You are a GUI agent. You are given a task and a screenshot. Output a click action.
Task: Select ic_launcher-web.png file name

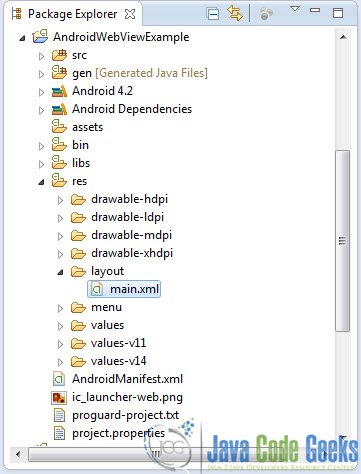[127, 397]
